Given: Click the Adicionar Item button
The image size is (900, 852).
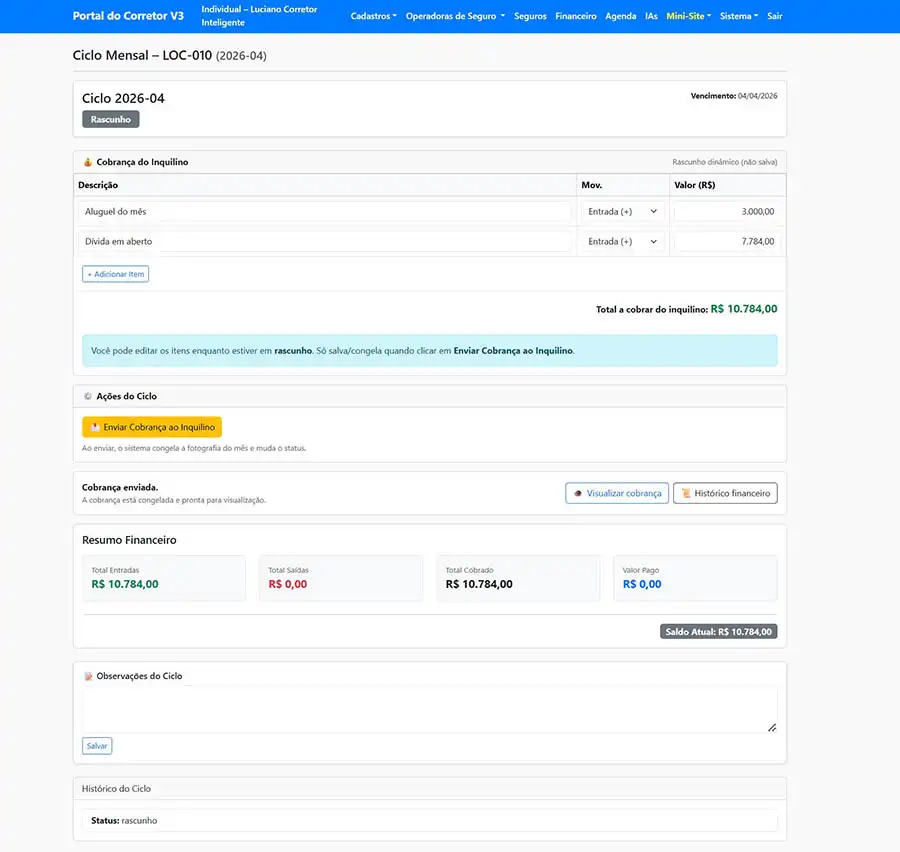Looking at the screenshot, I should [x=115, y=274].
